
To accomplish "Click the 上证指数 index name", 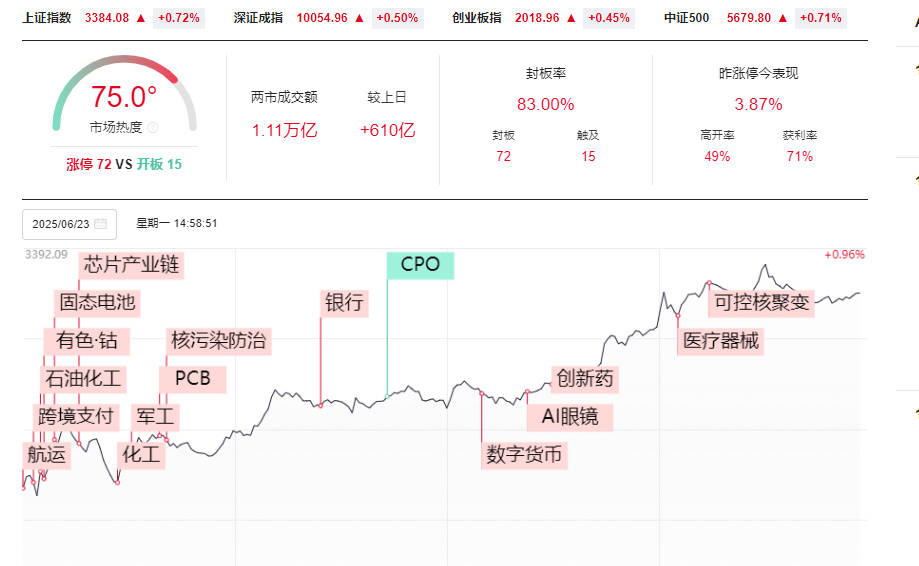I will (x=47, y=18).
